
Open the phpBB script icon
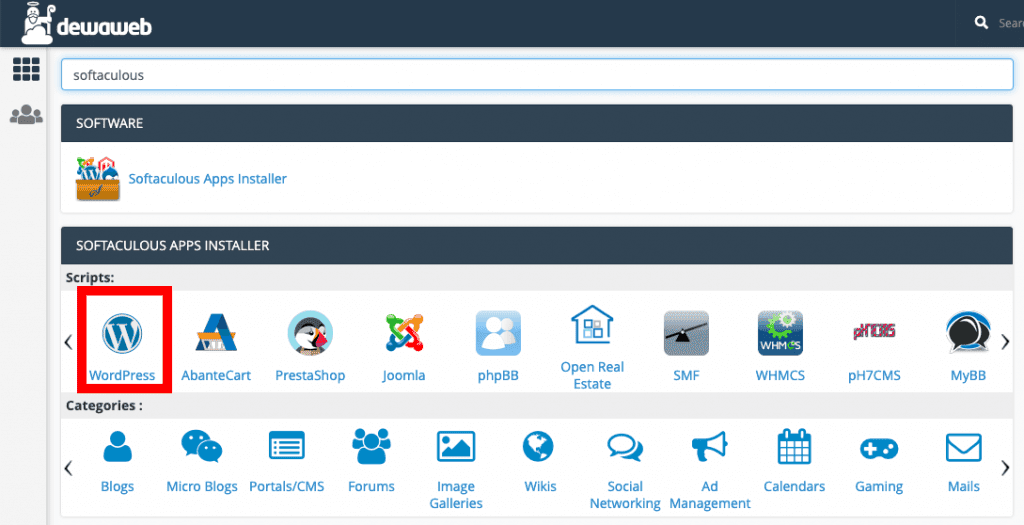coord(498,333)
